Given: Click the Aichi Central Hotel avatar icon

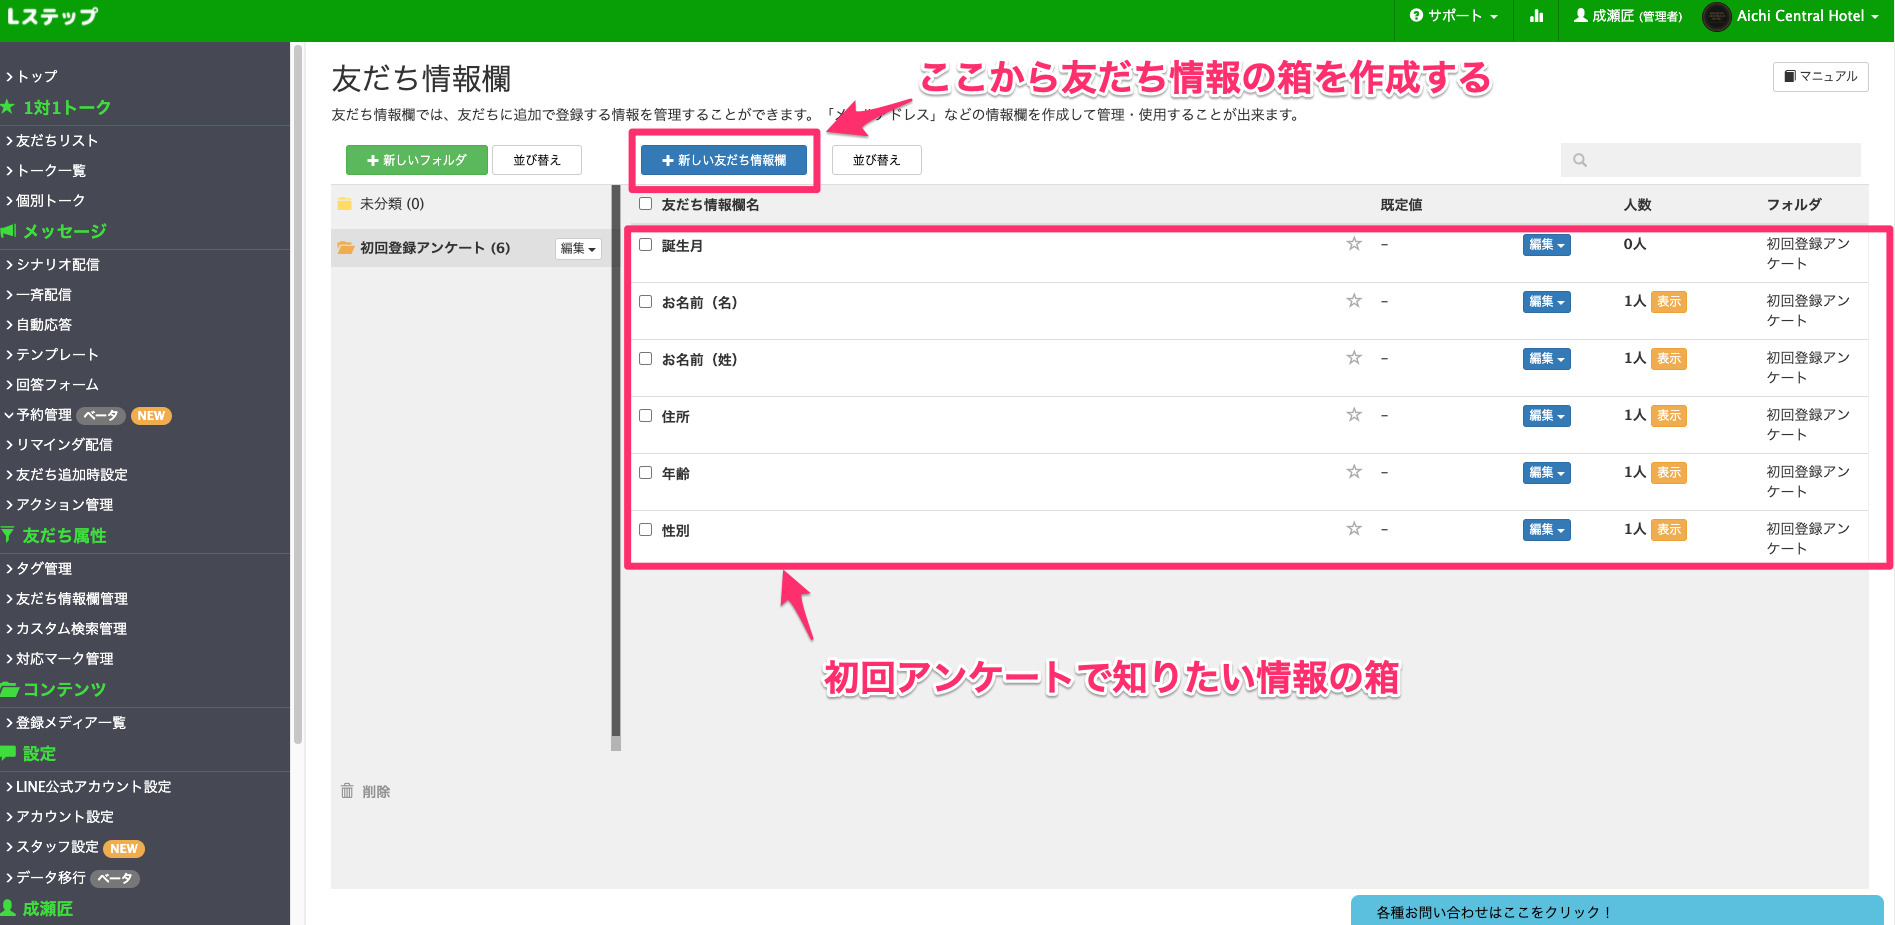Looking at the screenshot, I should 1716,17.
